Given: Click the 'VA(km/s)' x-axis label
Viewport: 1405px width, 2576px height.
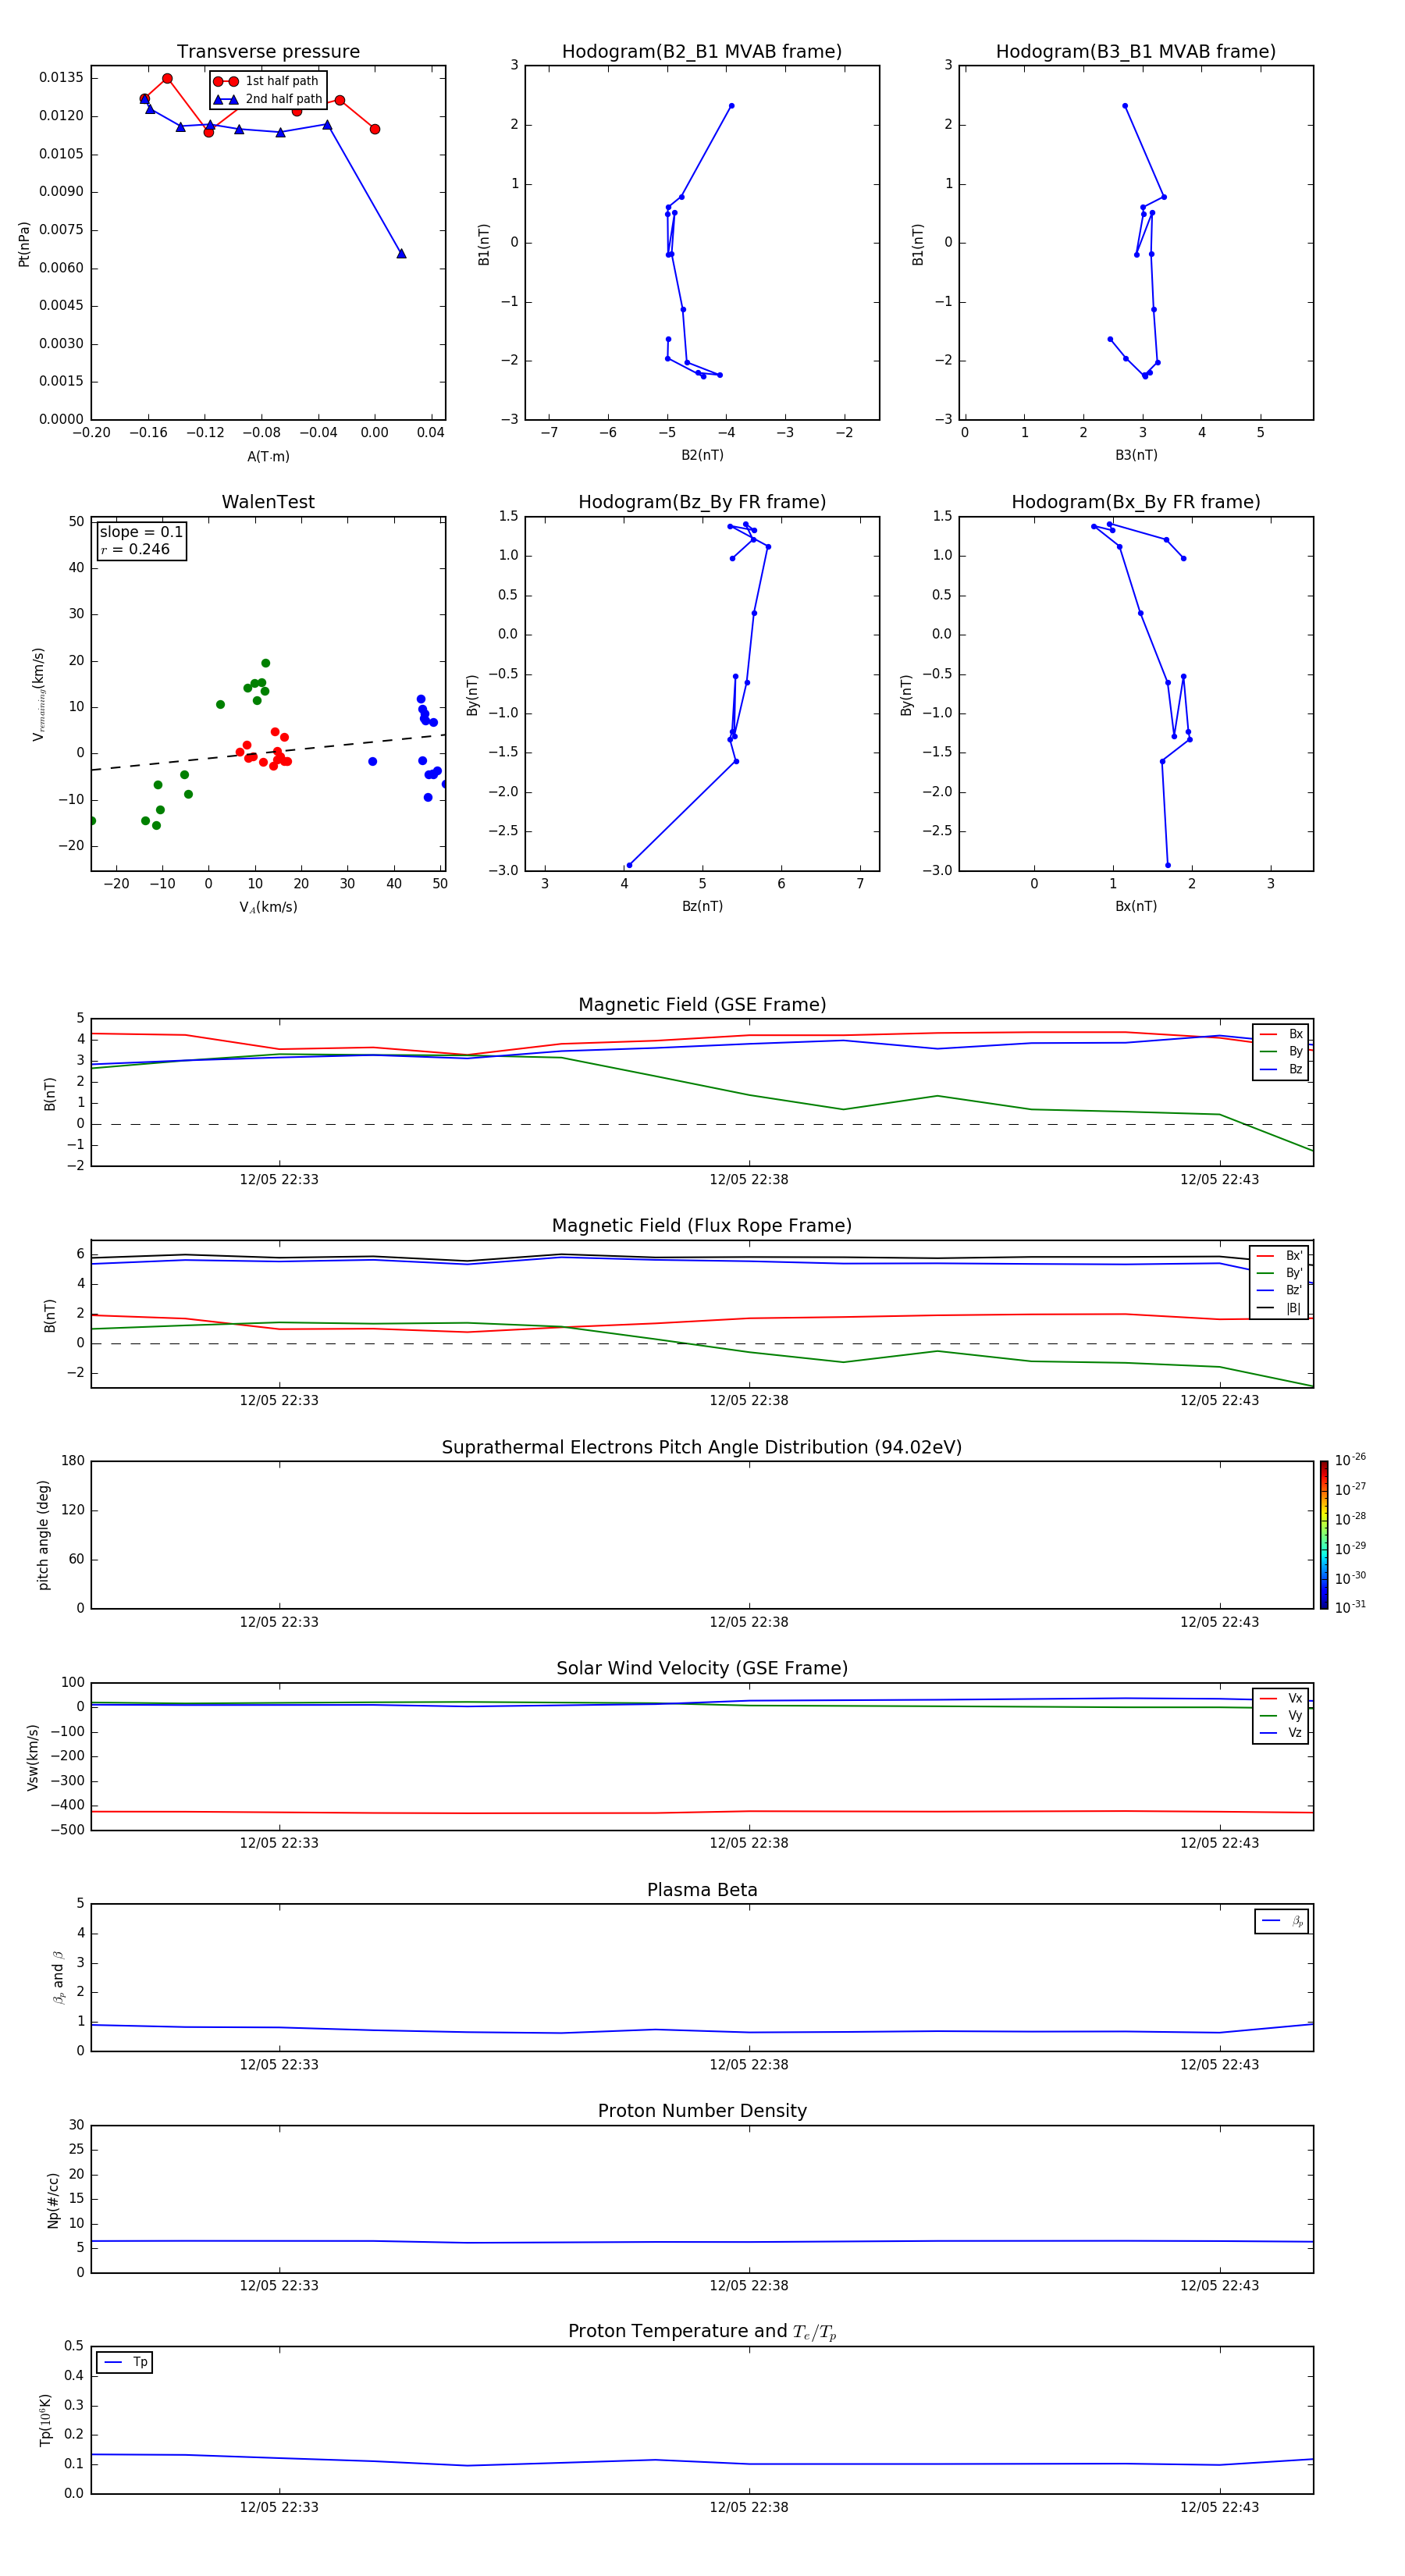Looking at the screenshot, I should [x=268, y=907].
